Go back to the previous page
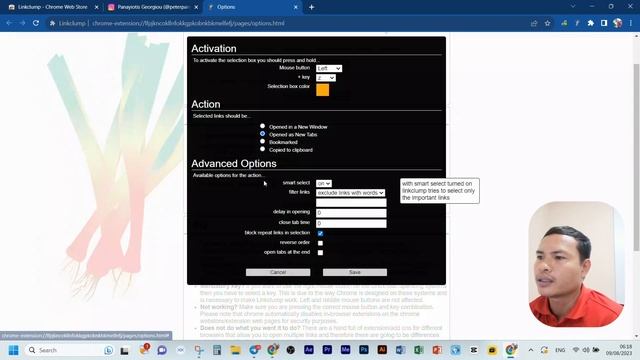This screenshot has height=360, width=640. pos(9,23)
